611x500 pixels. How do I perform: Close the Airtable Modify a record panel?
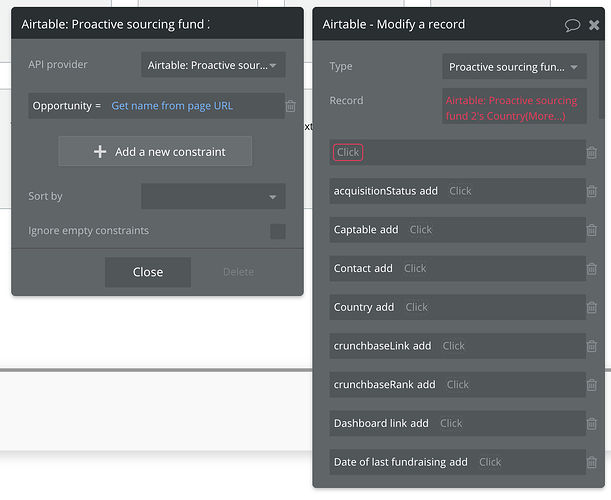[595, 25]
